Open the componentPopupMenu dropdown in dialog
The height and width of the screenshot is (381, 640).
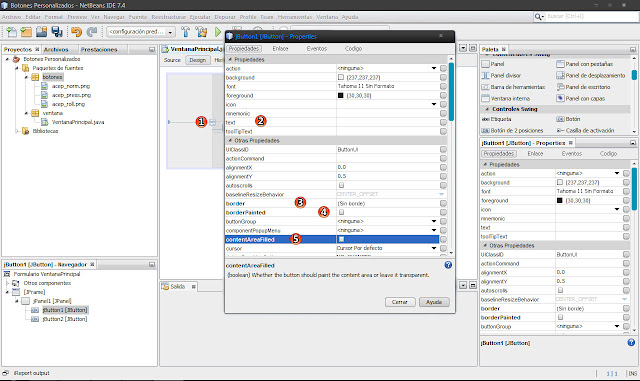click(434, 230)
